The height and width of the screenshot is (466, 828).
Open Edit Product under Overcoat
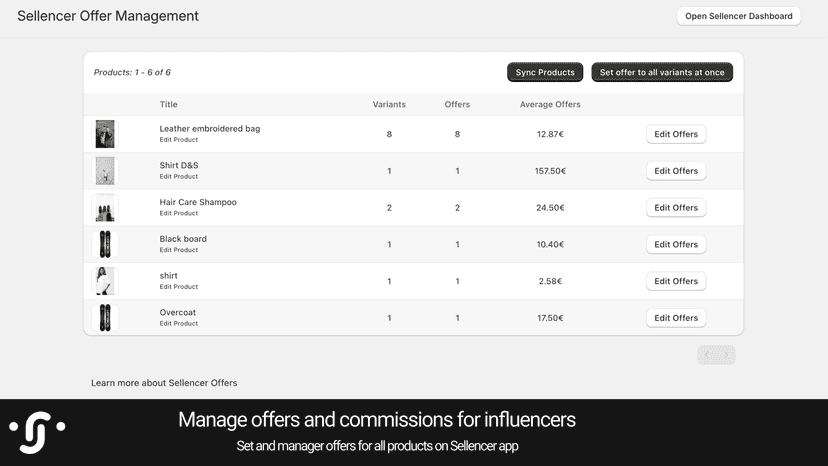(x=178, y=323)
